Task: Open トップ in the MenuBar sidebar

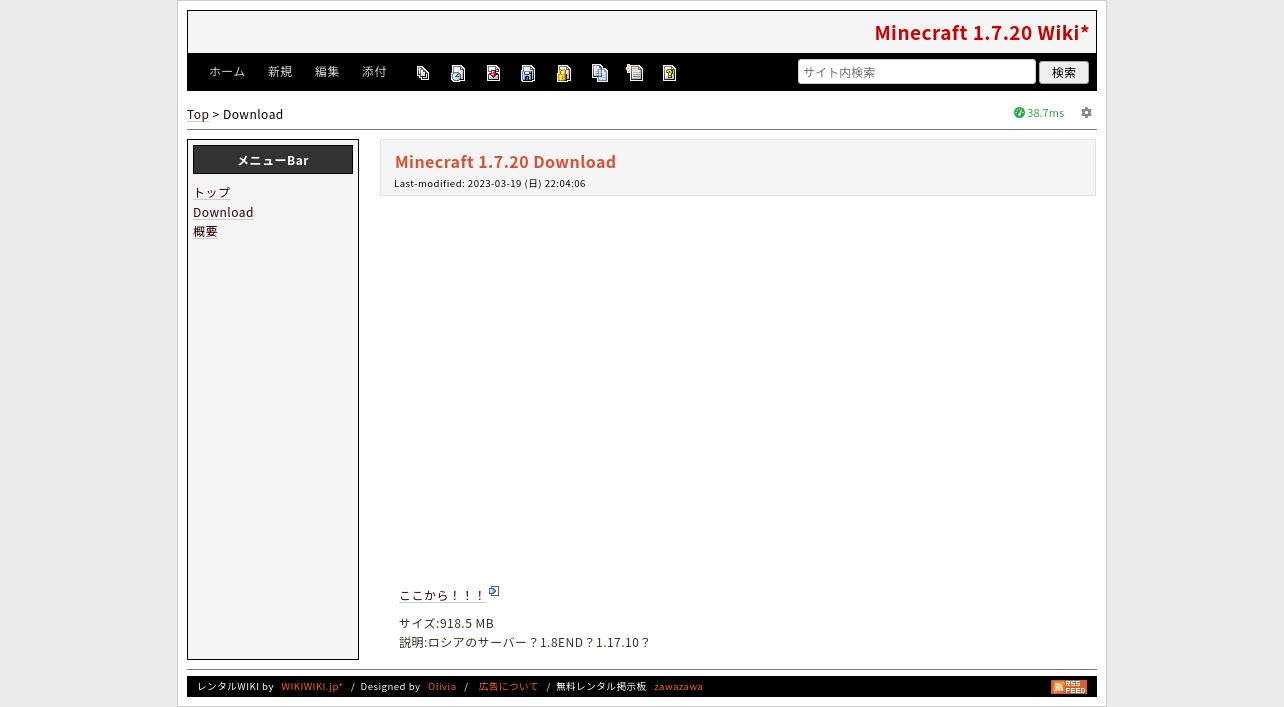Action: tap(211, 192)
